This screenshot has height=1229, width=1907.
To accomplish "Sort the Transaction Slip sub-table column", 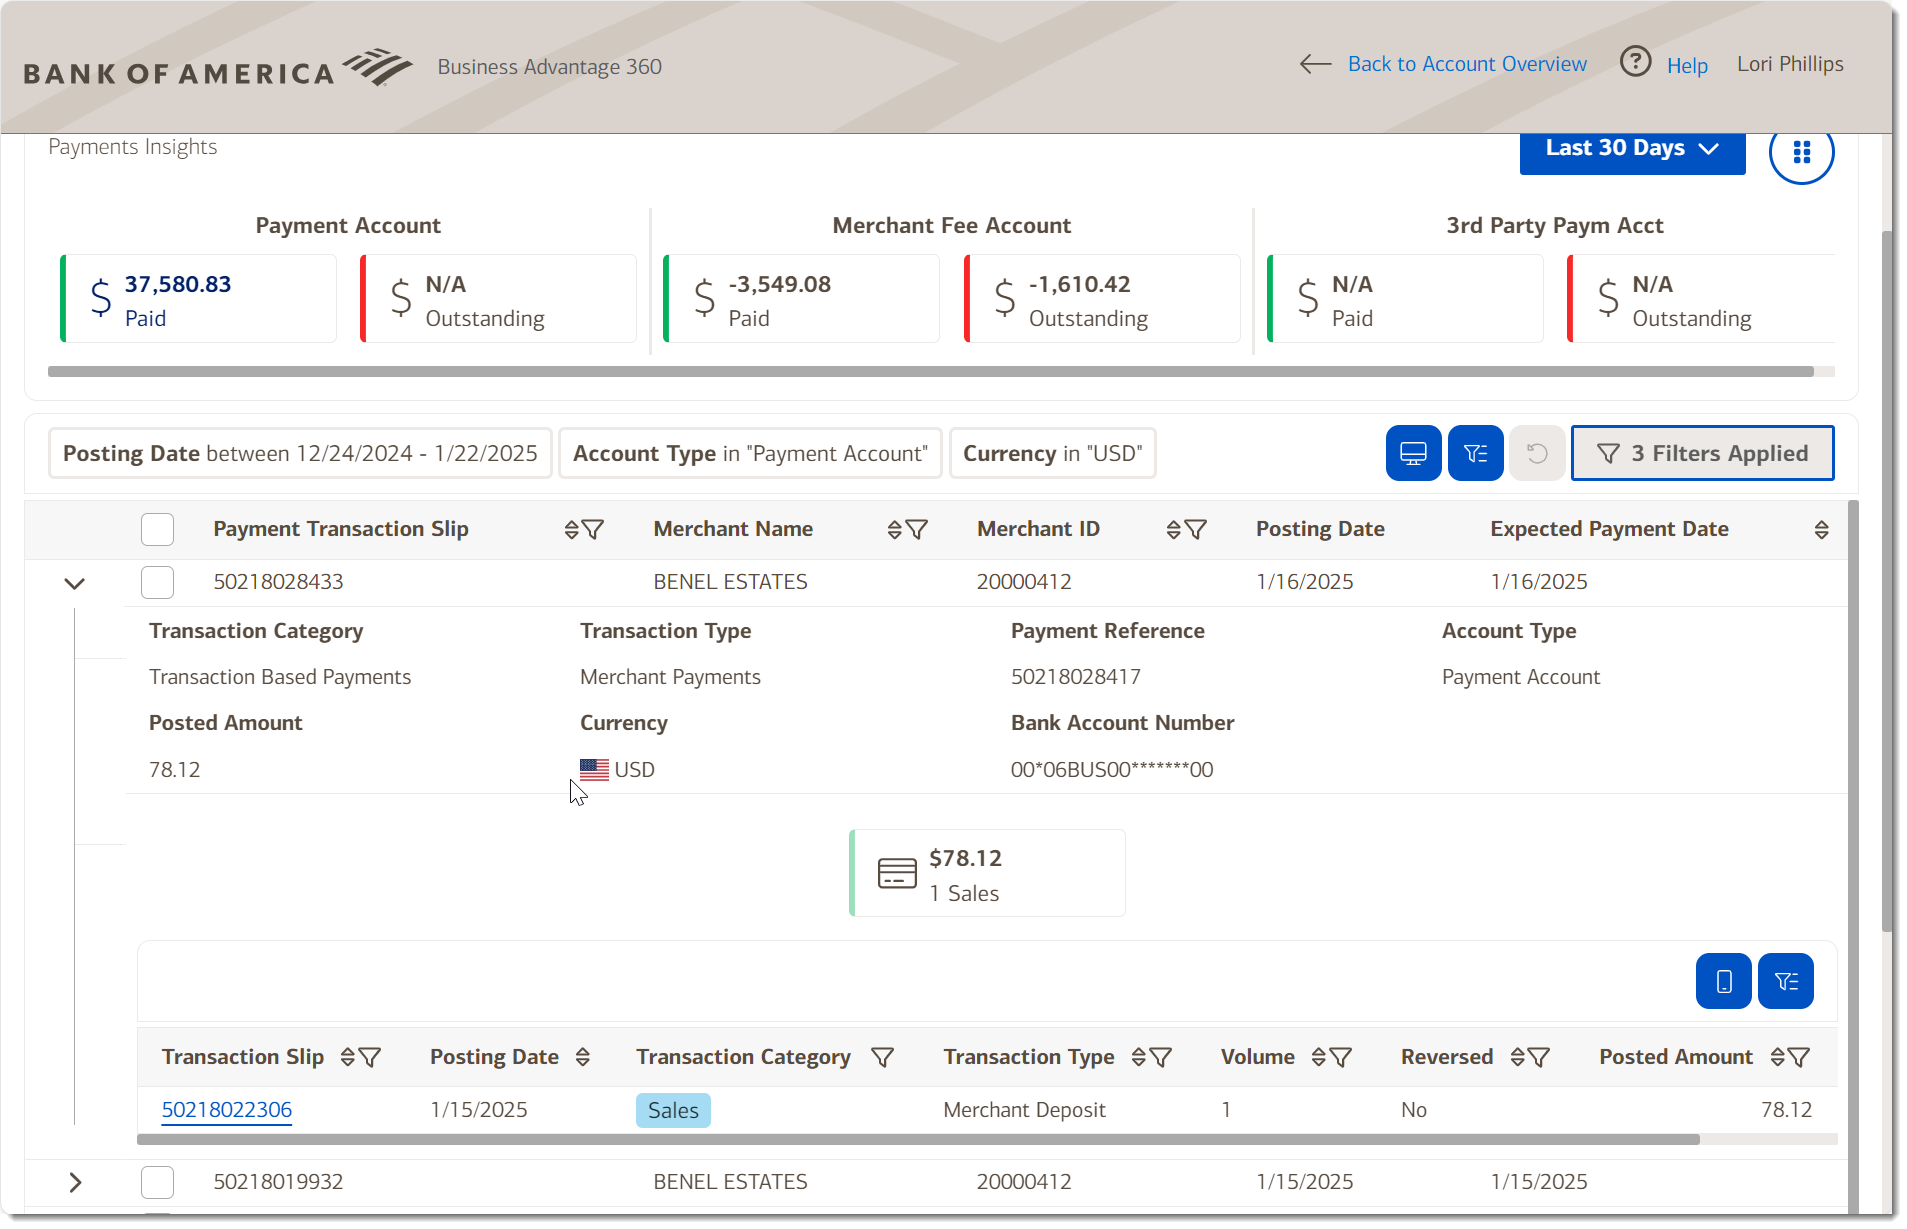I will 347,1057.
